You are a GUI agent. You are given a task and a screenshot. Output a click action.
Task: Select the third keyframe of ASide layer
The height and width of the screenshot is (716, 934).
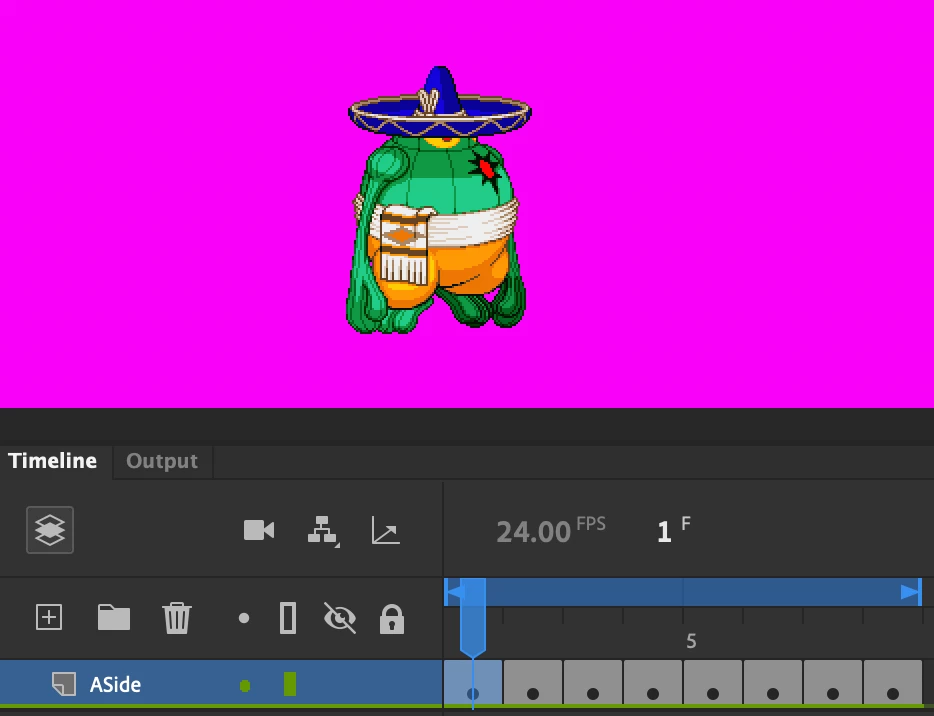593,683
